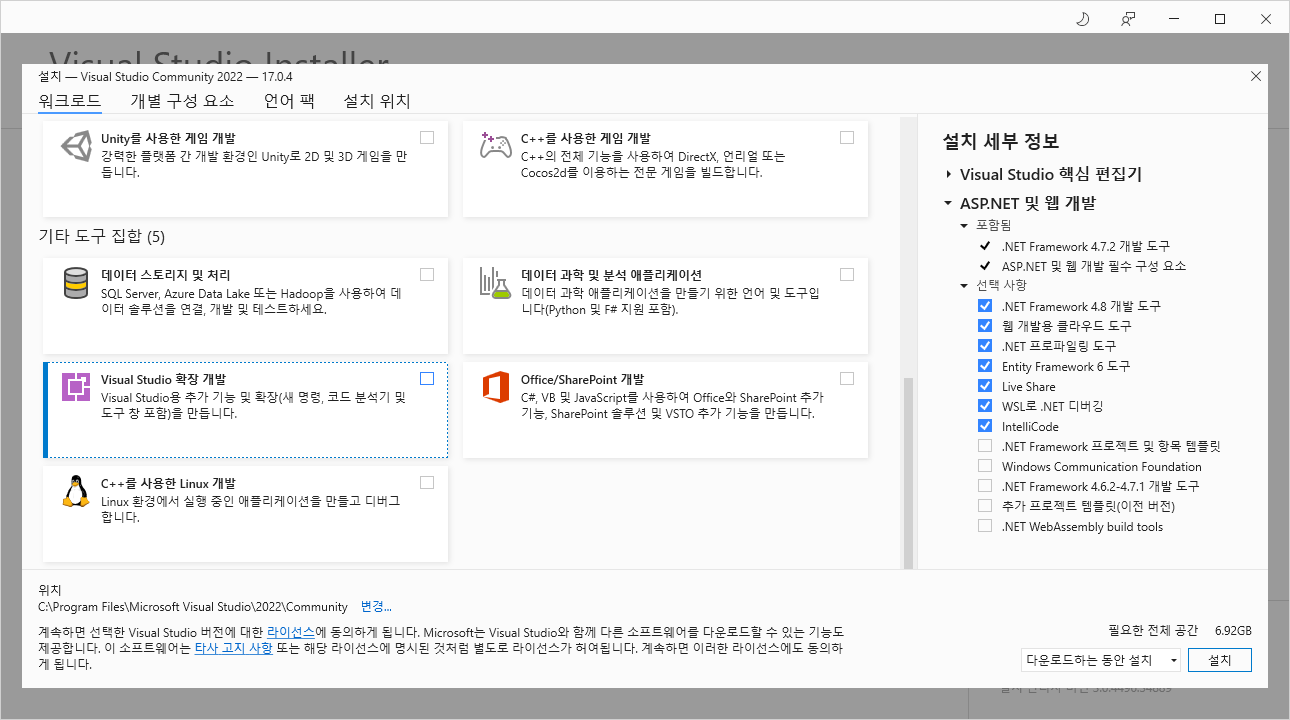The image size is (1290, 720).
Task: Check .NET WebAssembly build tools
Action: tap(985, 526)
